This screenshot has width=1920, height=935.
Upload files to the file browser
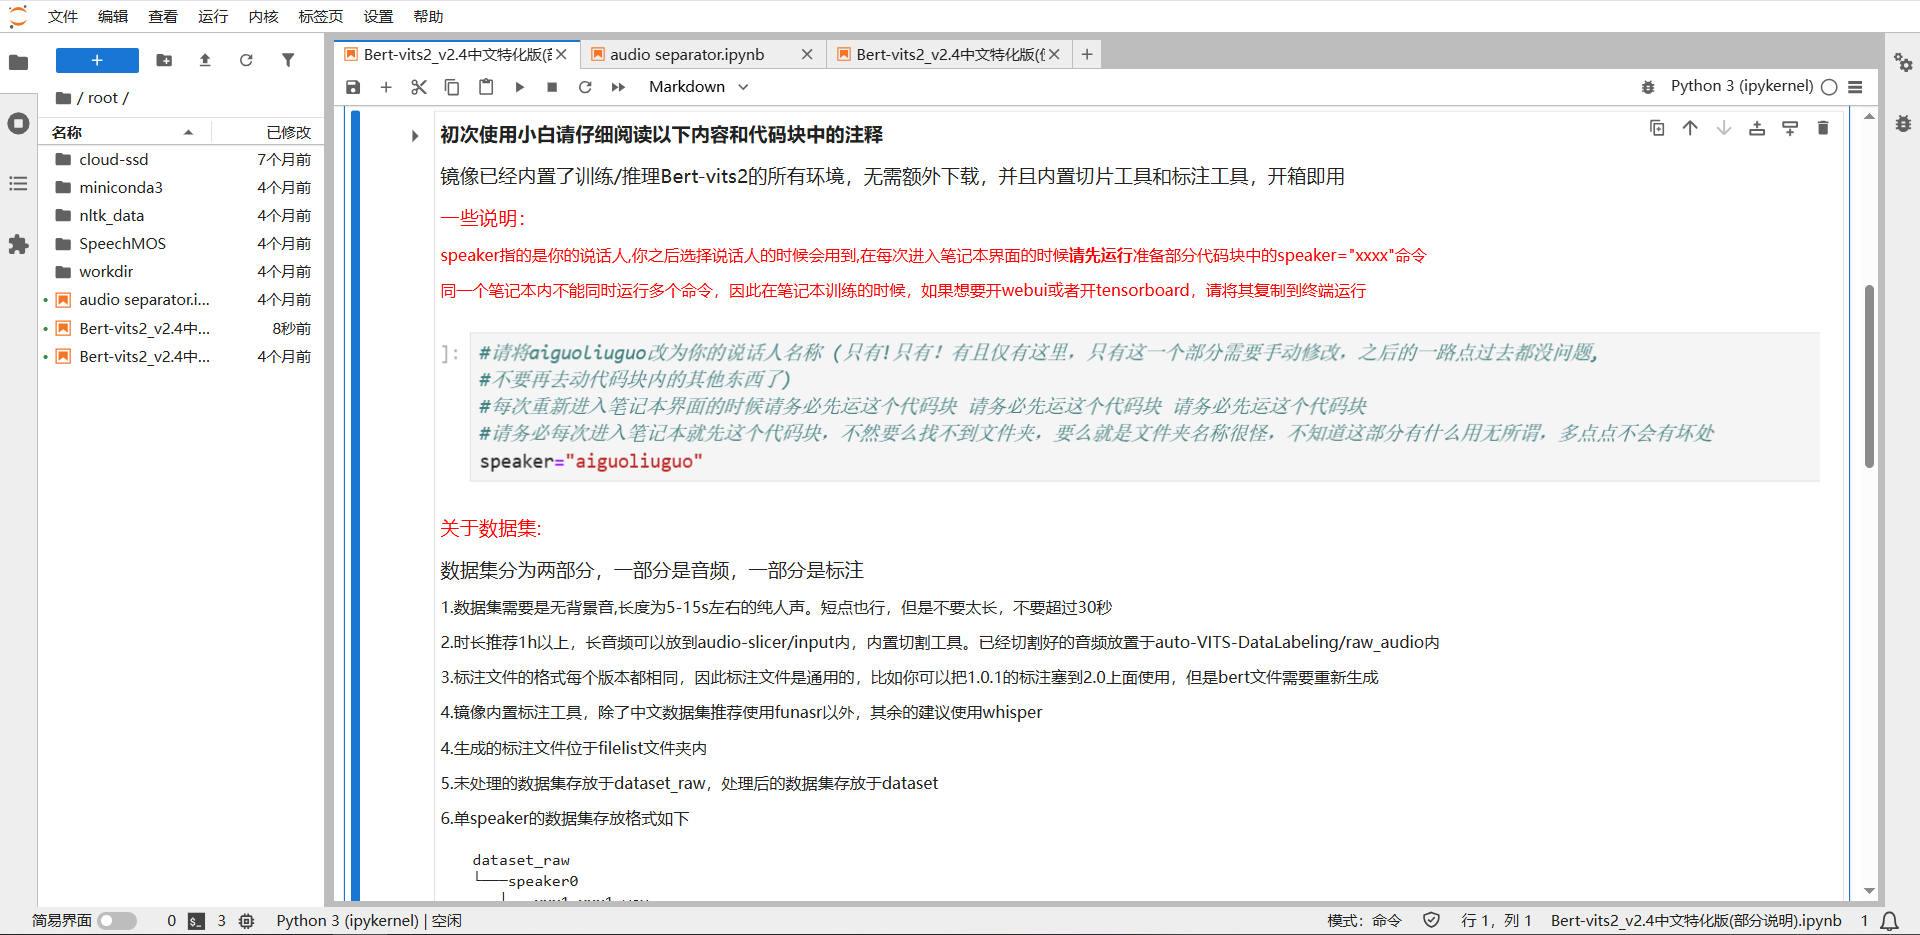point(205,60)
